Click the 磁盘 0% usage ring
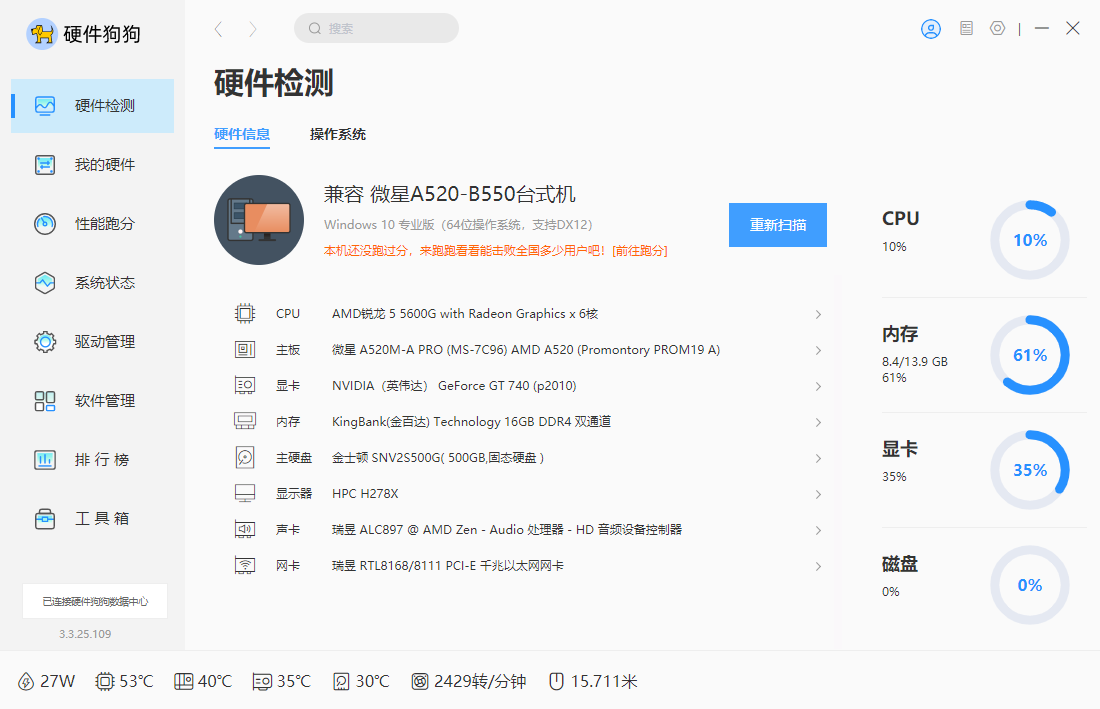 pos(1029,585)
